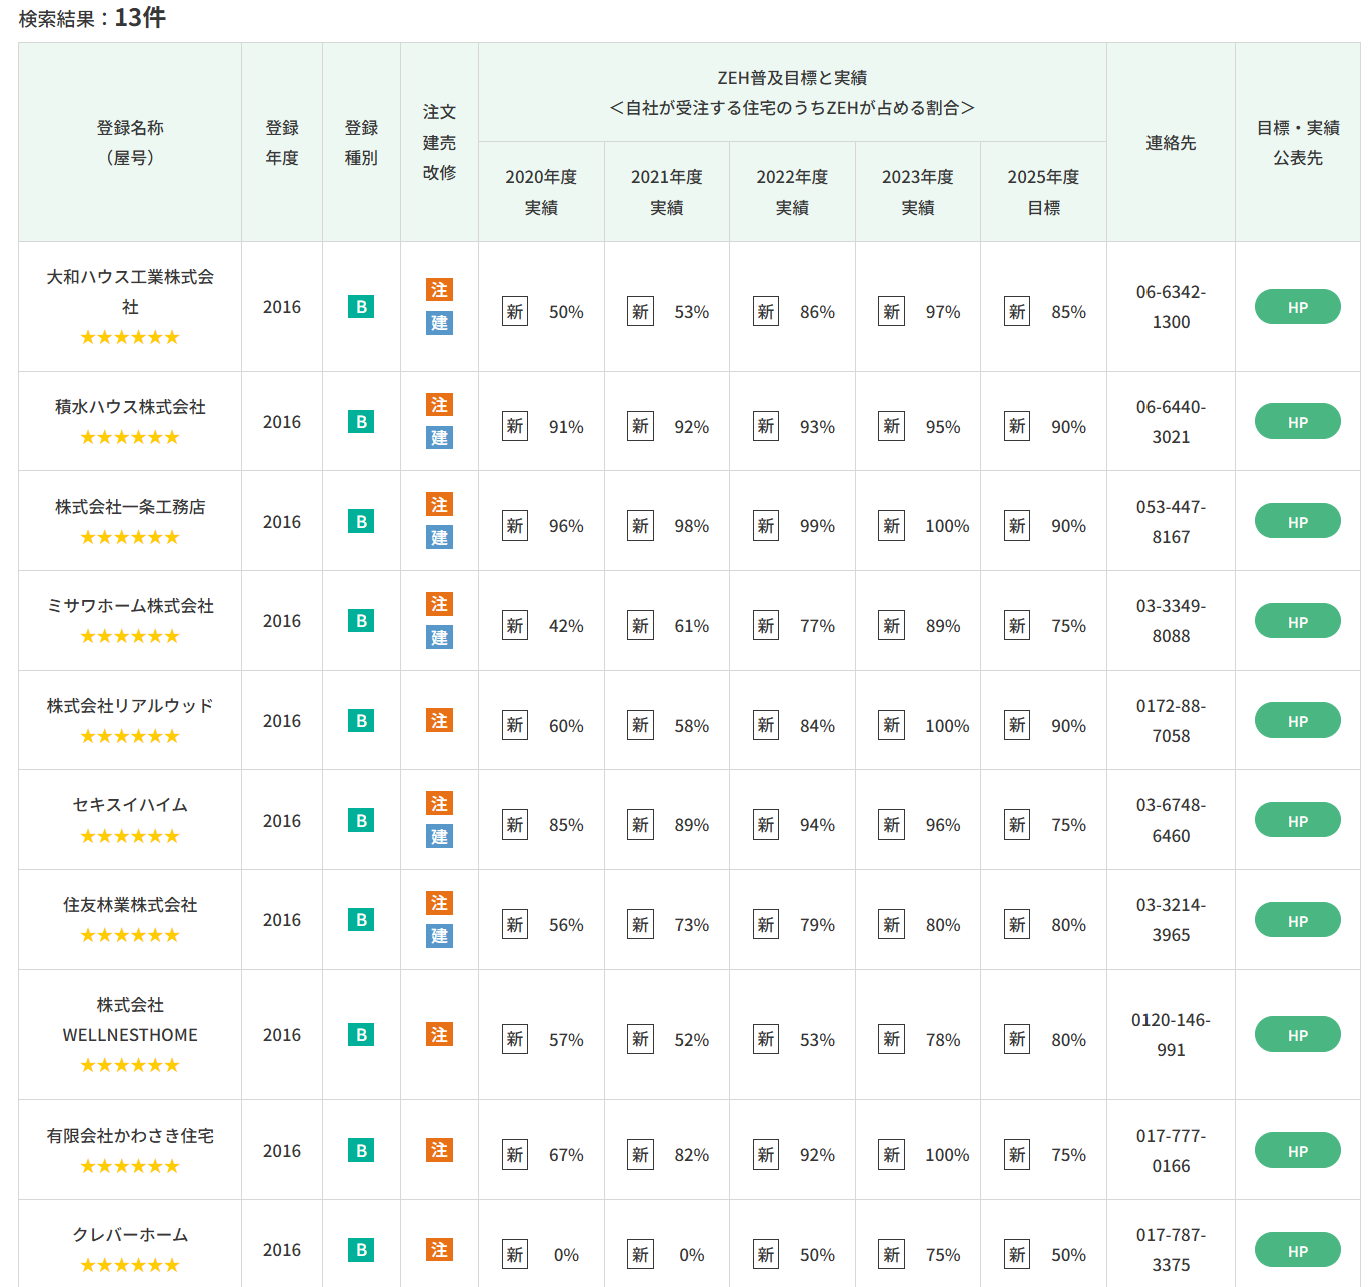1371x1287 pixels.
Task: Select the company name ミサワホーム株式会社
Action: tap(130, 606)
